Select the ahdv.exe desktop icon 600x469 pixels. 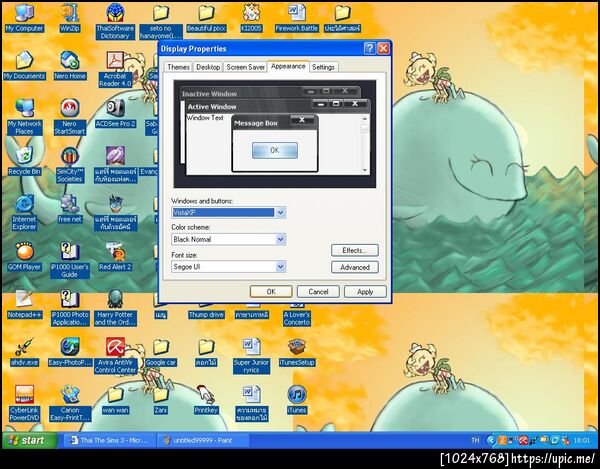click(x=24, y=352)
